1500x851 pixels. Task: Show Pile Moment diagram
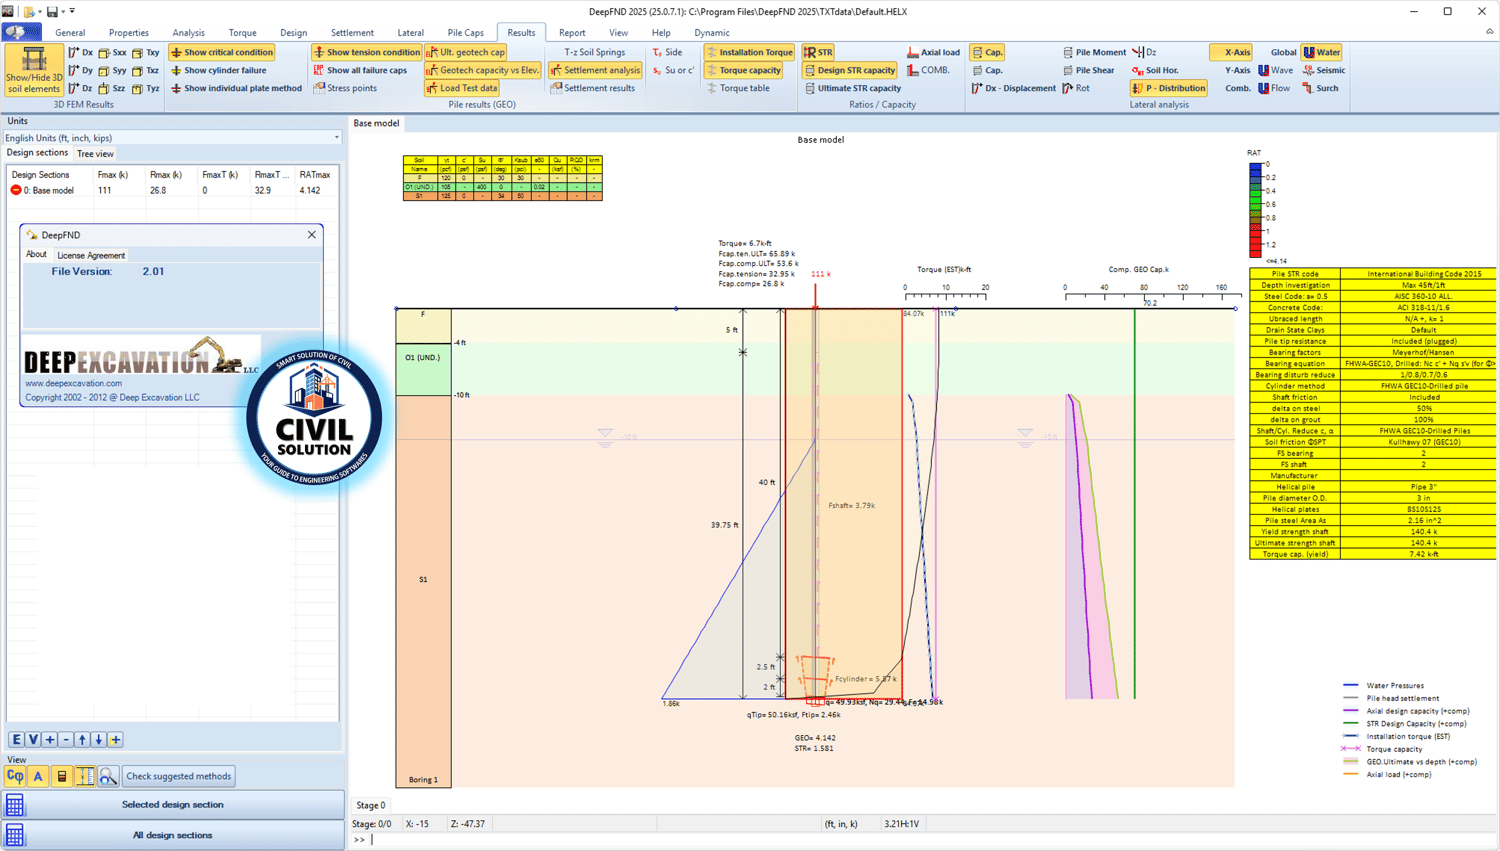1094,52
